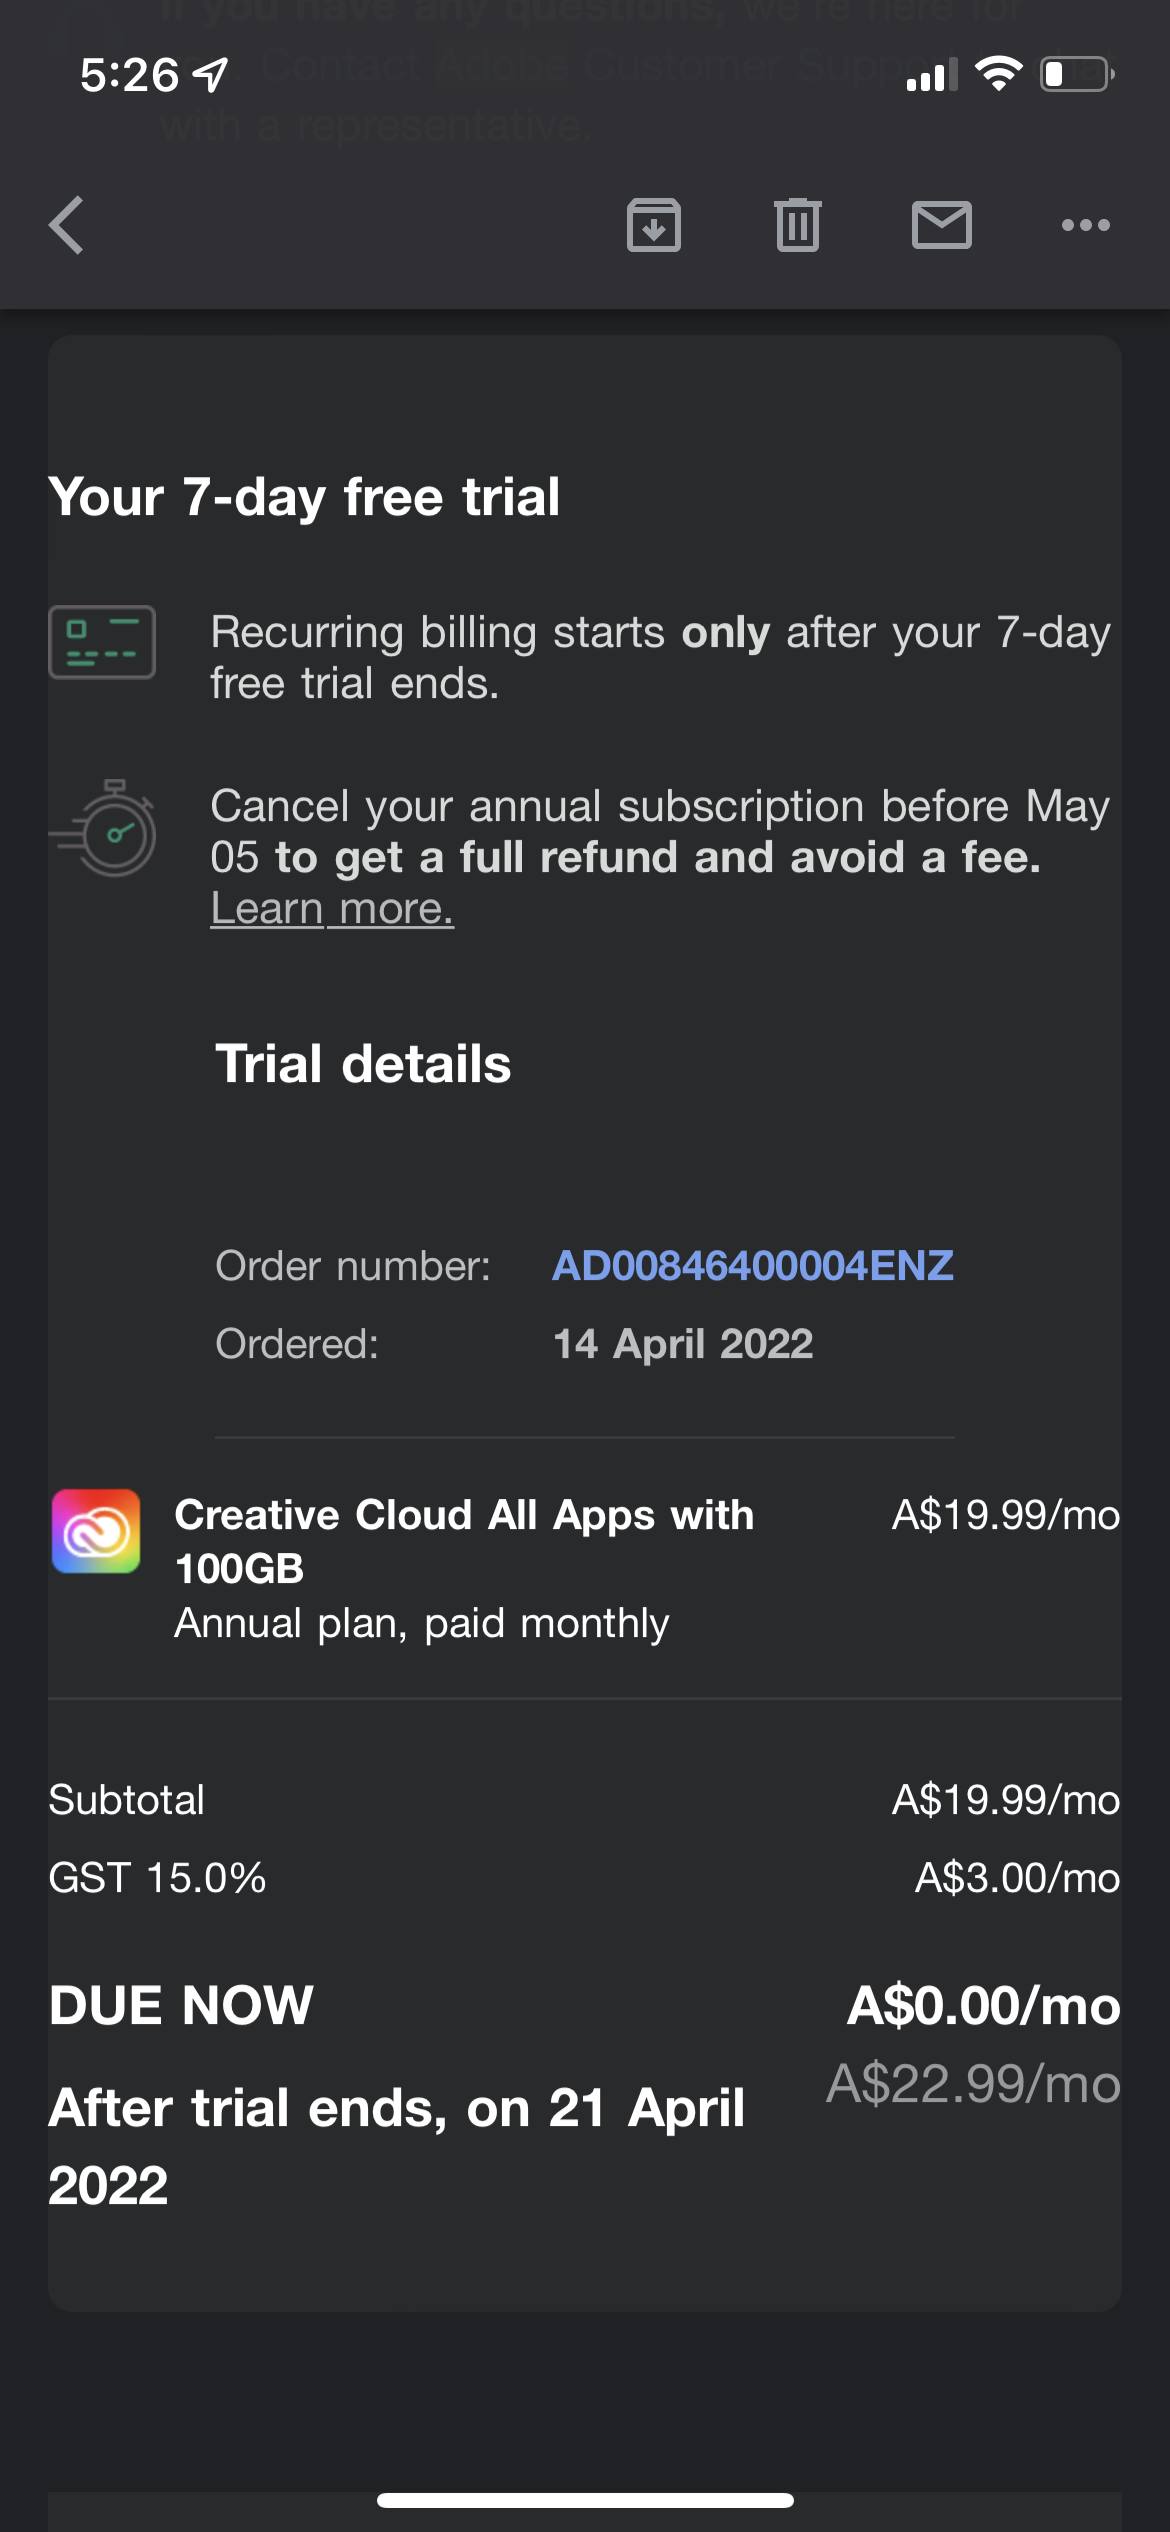Open the Learn more link
The width and height of the screenshot is (1170, 2532).
coord(332,909)
